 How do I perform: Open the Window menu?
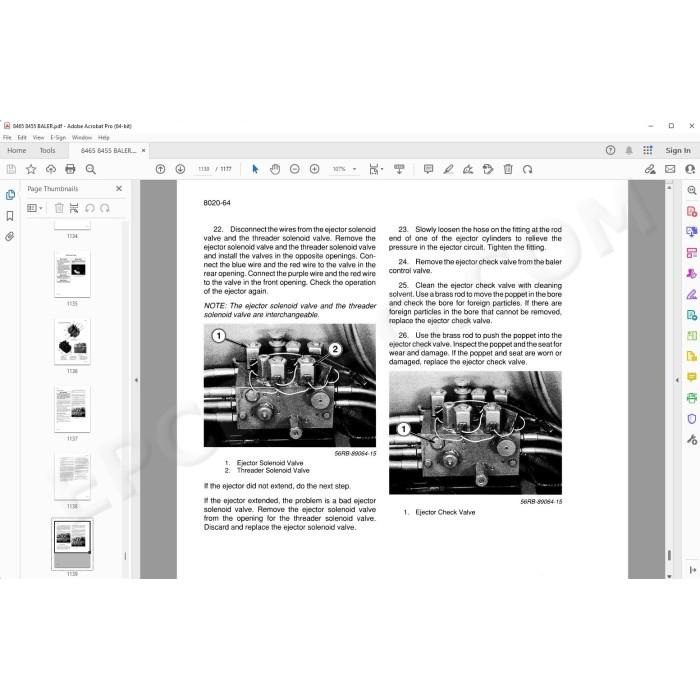tap(82, 138)
